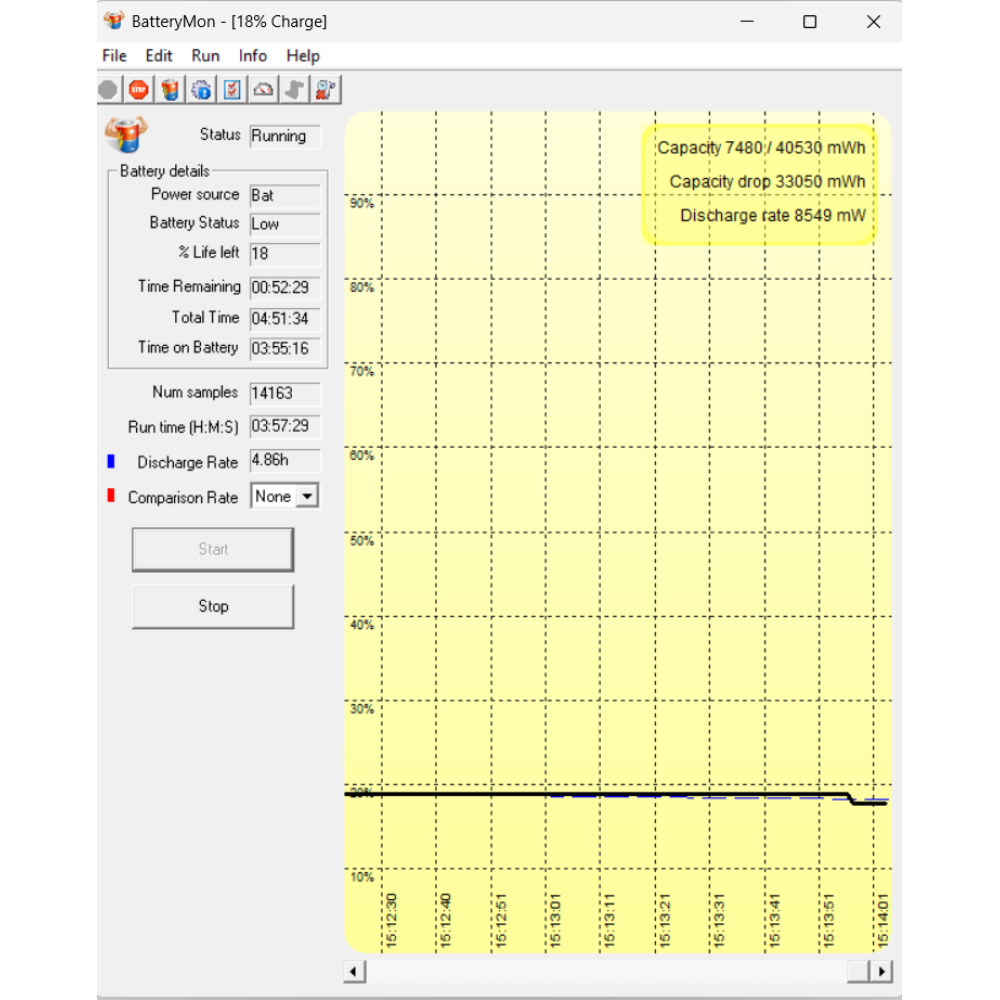Click the BatteryMon logo beside Status
Screen dimensions: 1000x1000
125,135
